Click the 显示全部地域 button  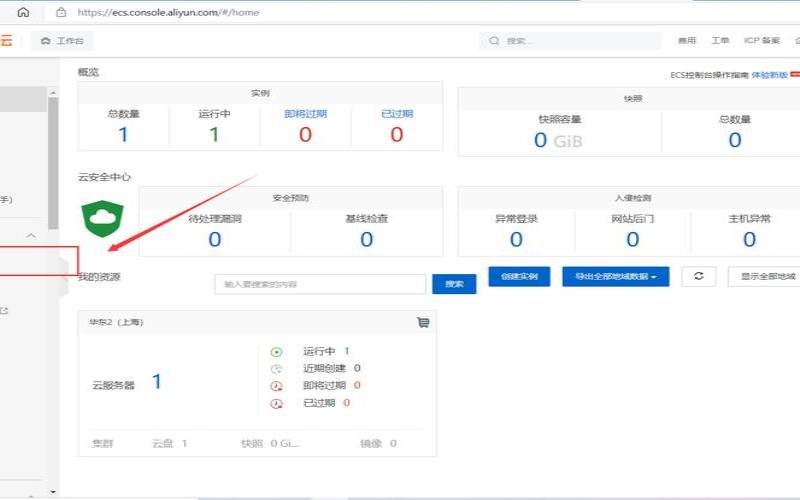pyautogui.click(x=765, y=277)
